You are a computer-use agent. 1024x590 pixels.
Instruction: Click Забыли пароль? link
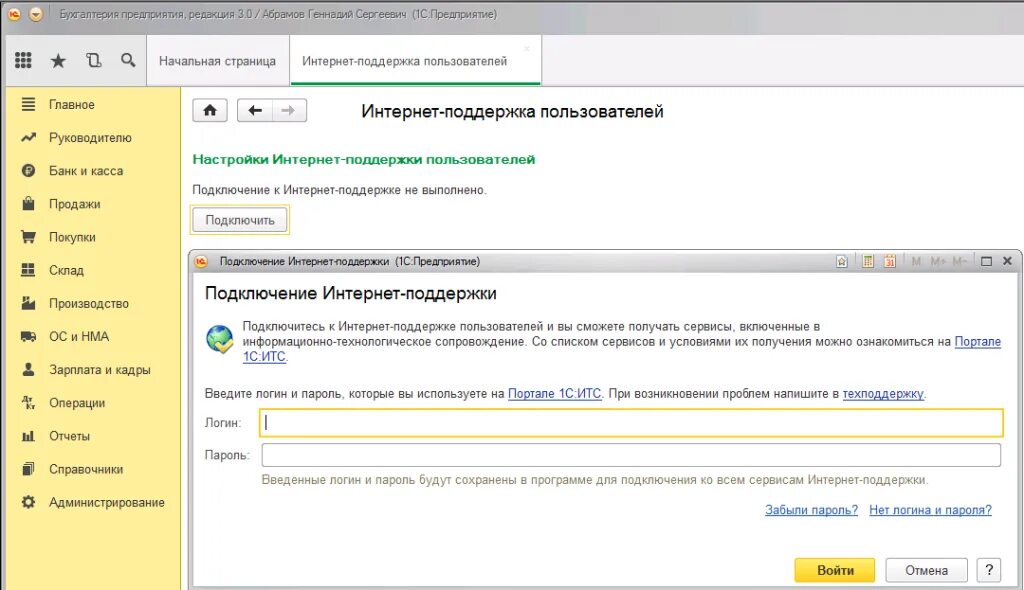coord(811,510)
